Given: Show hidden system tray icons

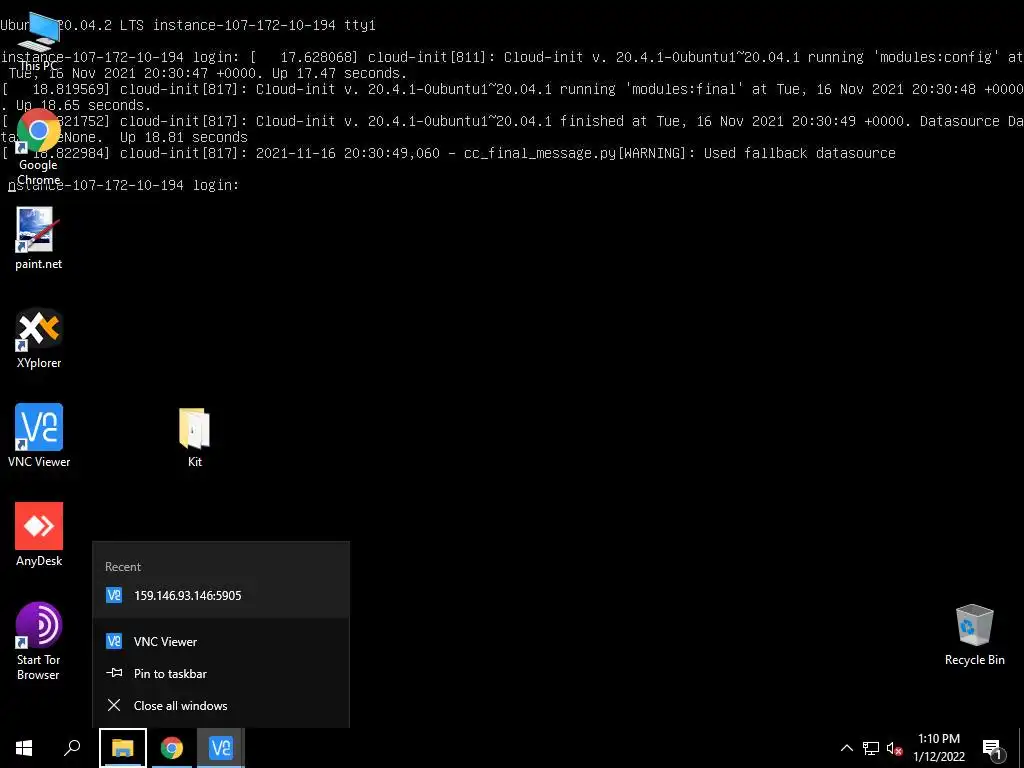Looking at the screenshot, I should pos(846,748).
